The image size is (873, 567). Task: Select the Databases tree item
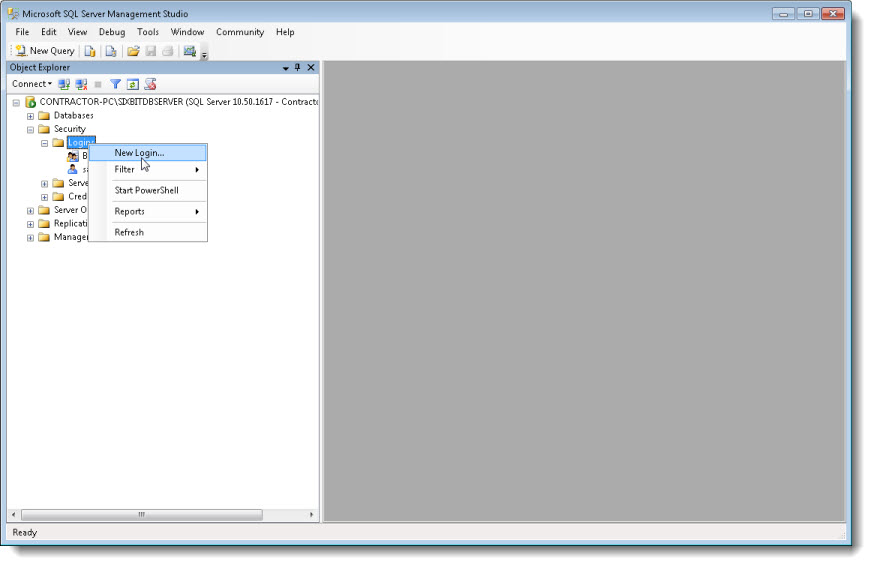(73, 116)
